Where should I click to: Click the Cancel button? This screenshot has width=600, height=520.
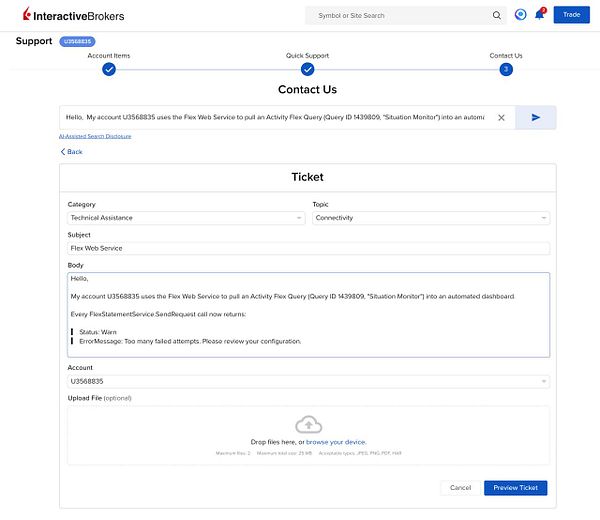point(460,488)
